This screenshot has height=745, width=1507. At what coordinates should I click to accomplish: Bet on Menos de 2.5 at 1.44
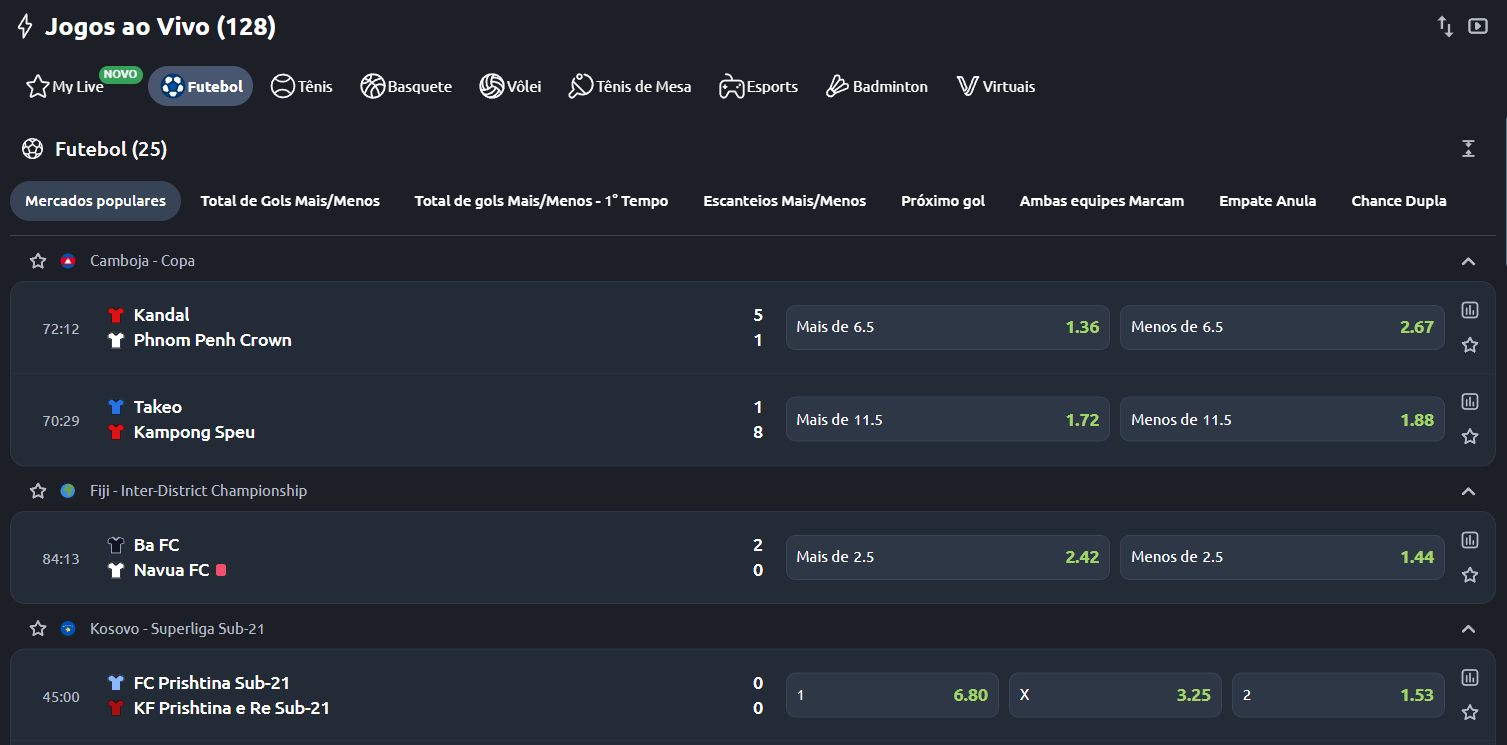1281,557
